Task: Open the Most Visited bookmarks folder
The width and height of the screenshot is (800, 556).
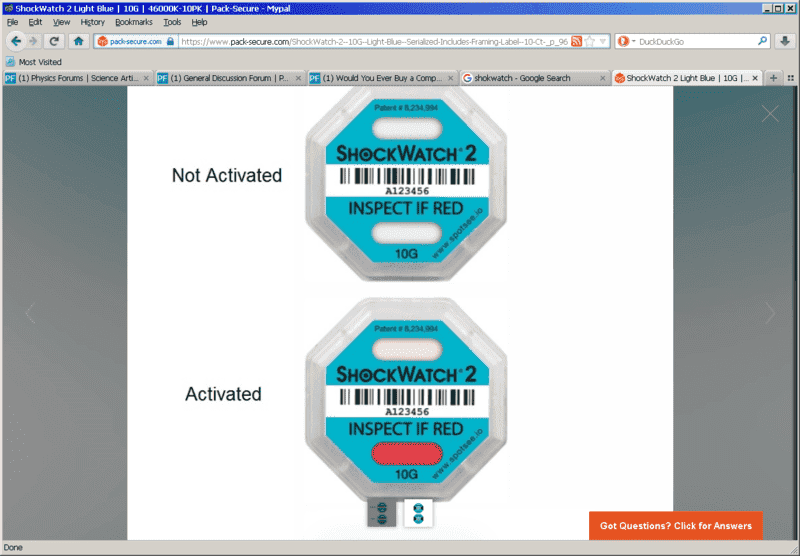Action: [x=34, y=62]
